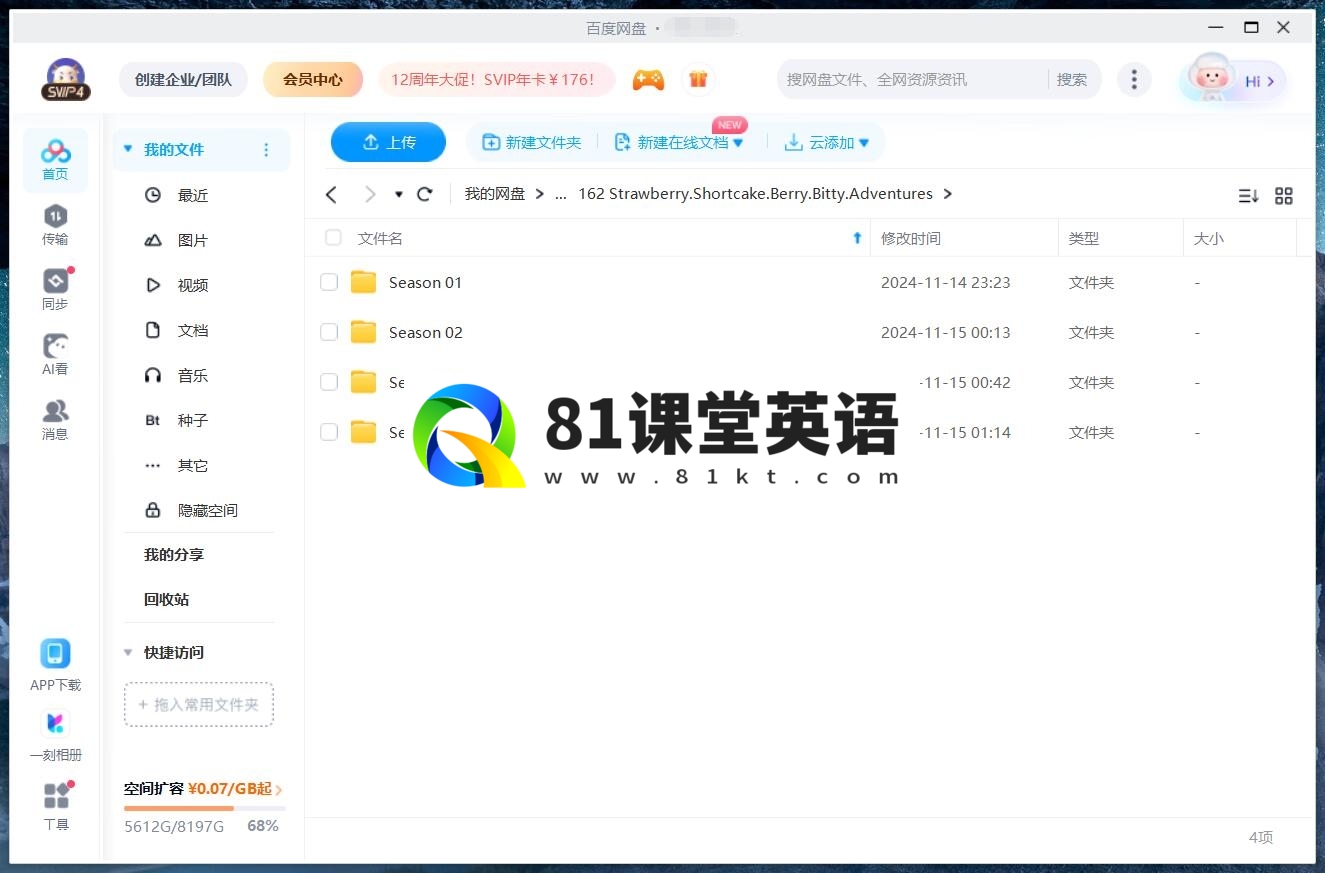Focus the 搜网盘文件 search field
The height and width of the screenshot is (873, 1325).
[x=912, y=79]
